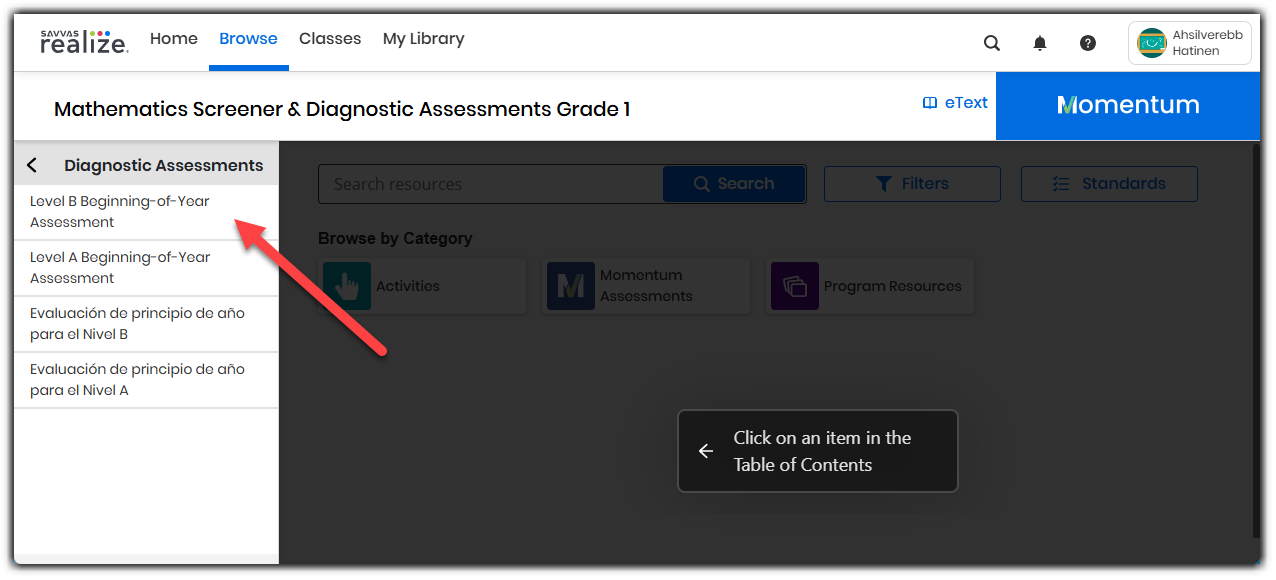Go to My Library
Screen dimensions: 1276x580
(x=423, y=38)
